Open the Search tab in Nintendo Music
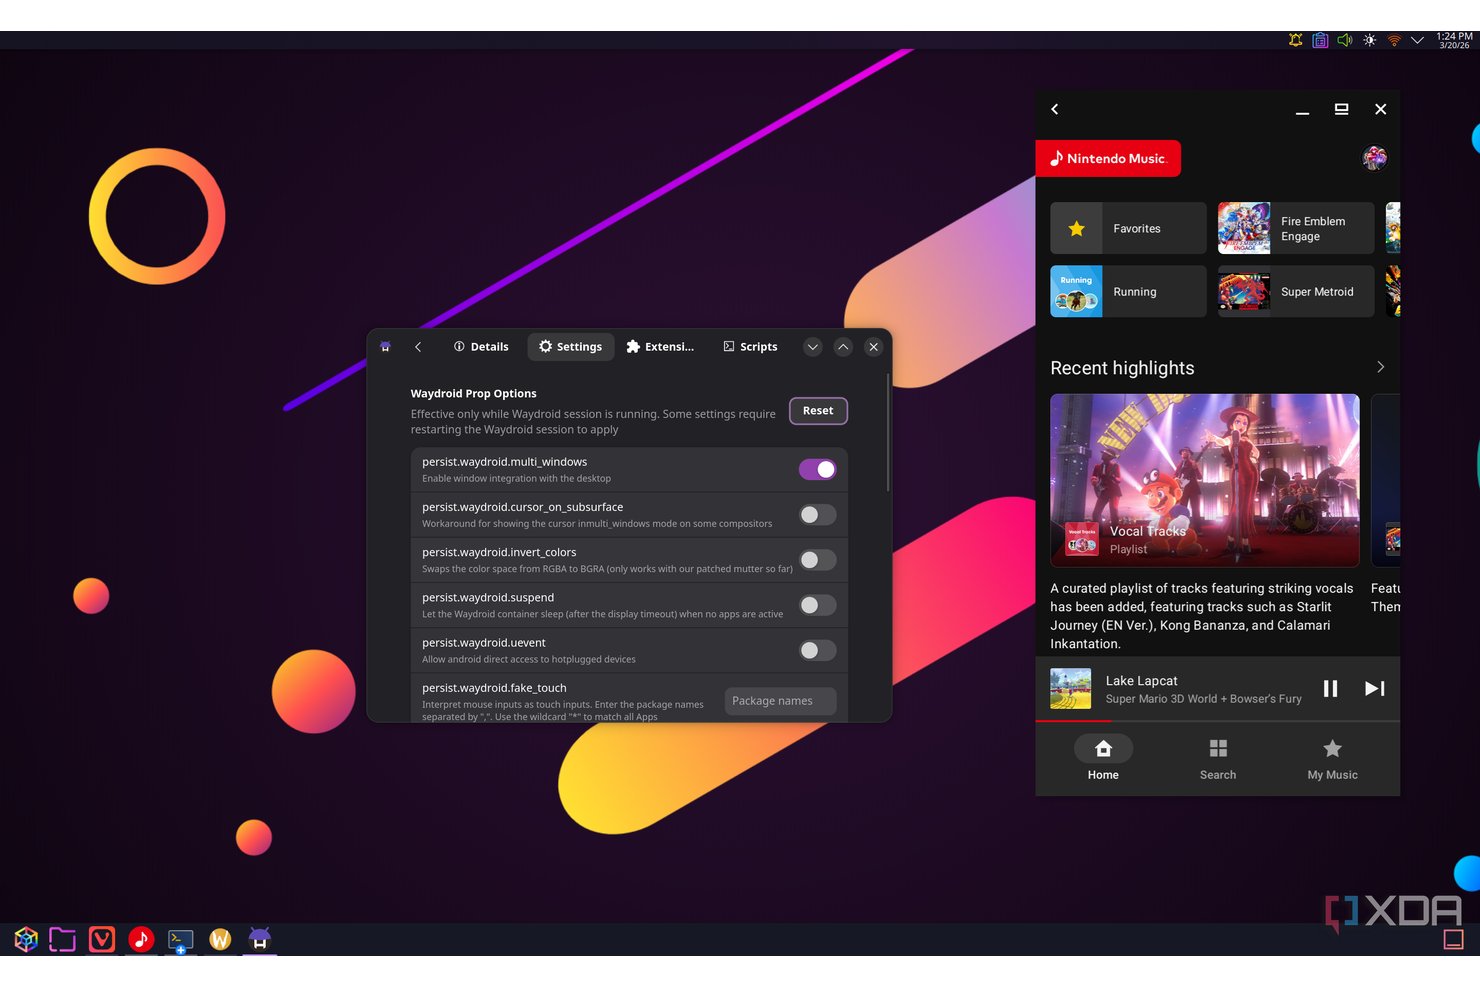The height and width of the screenshot is (987, 1480). click(x=1218, y=759)
